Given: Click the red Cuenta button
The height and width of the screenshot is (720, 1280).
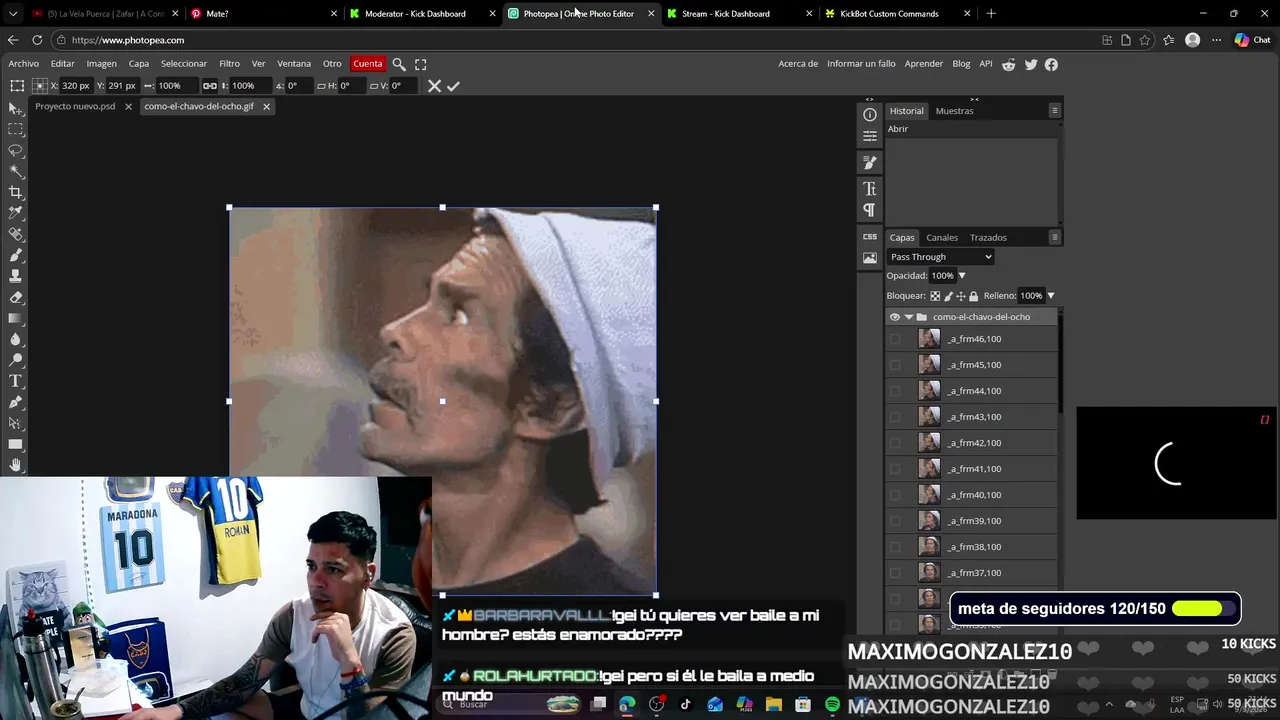Looking at the screenshot, I should click(x=367, y=64).
